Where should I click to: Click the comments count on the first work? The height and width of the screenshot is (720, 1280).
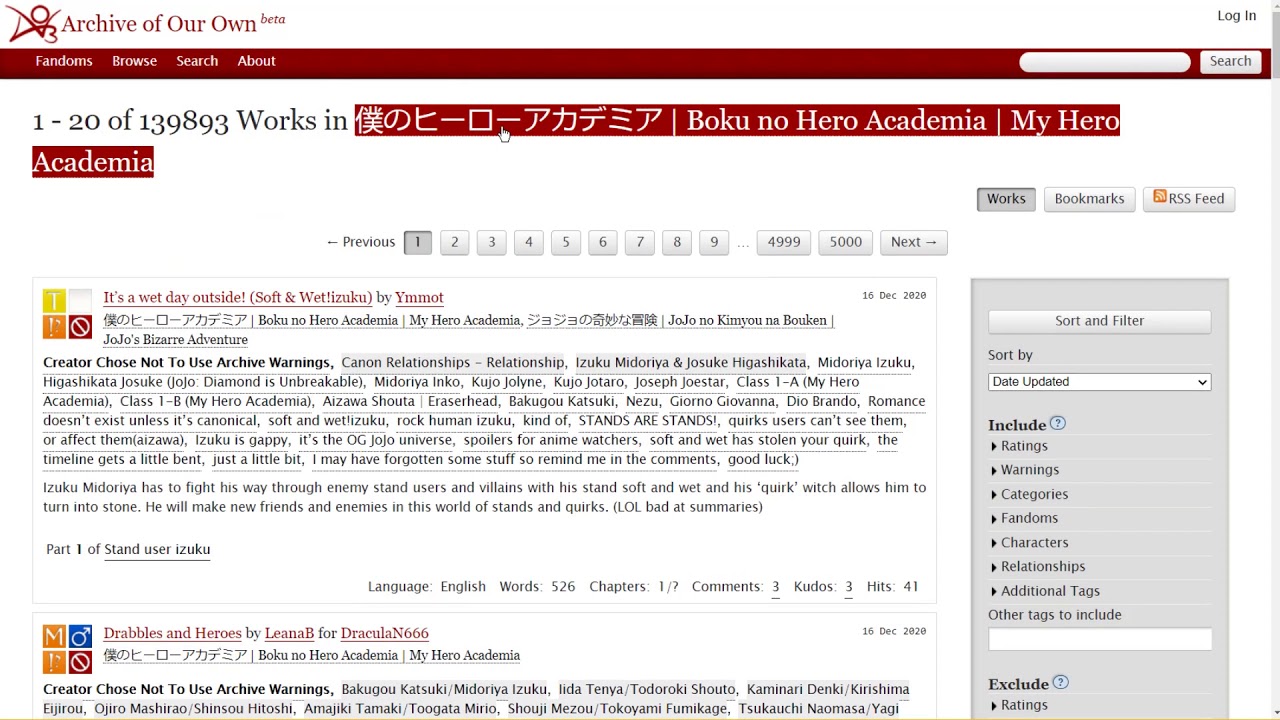pos(775,587)
